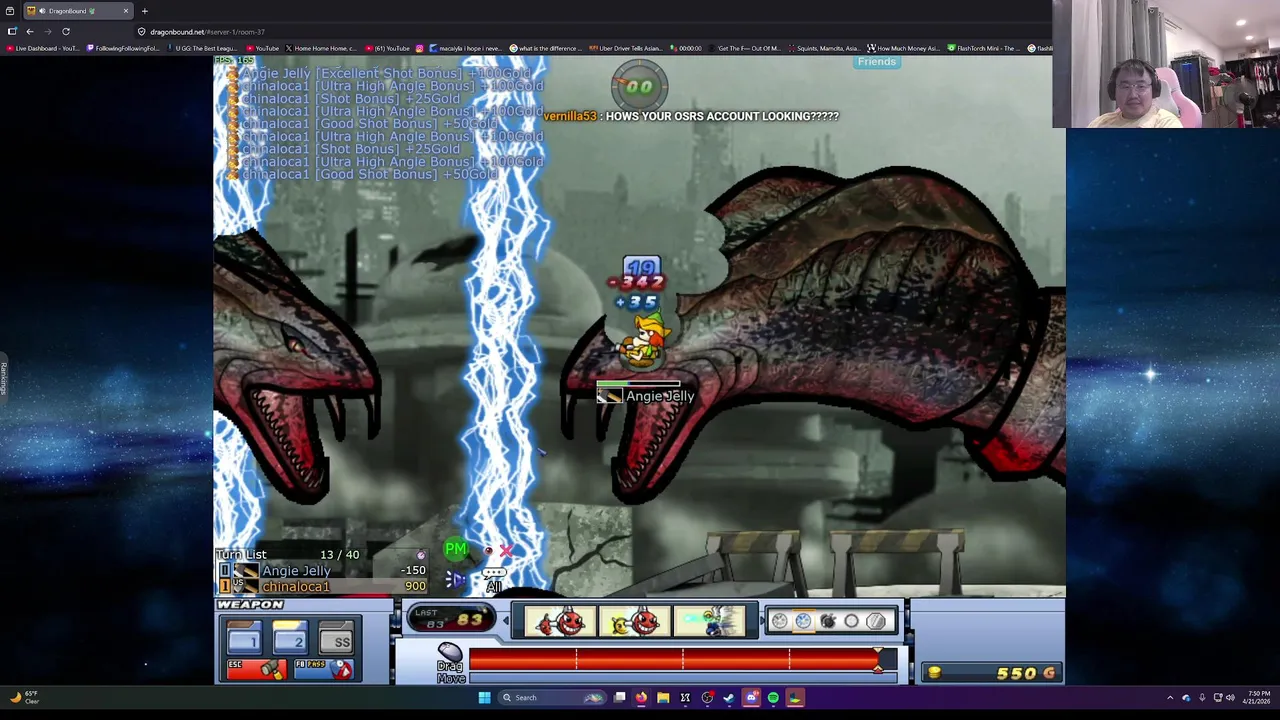
Task: Click the blue move gauge under power bar
Action: coord(683,678)
